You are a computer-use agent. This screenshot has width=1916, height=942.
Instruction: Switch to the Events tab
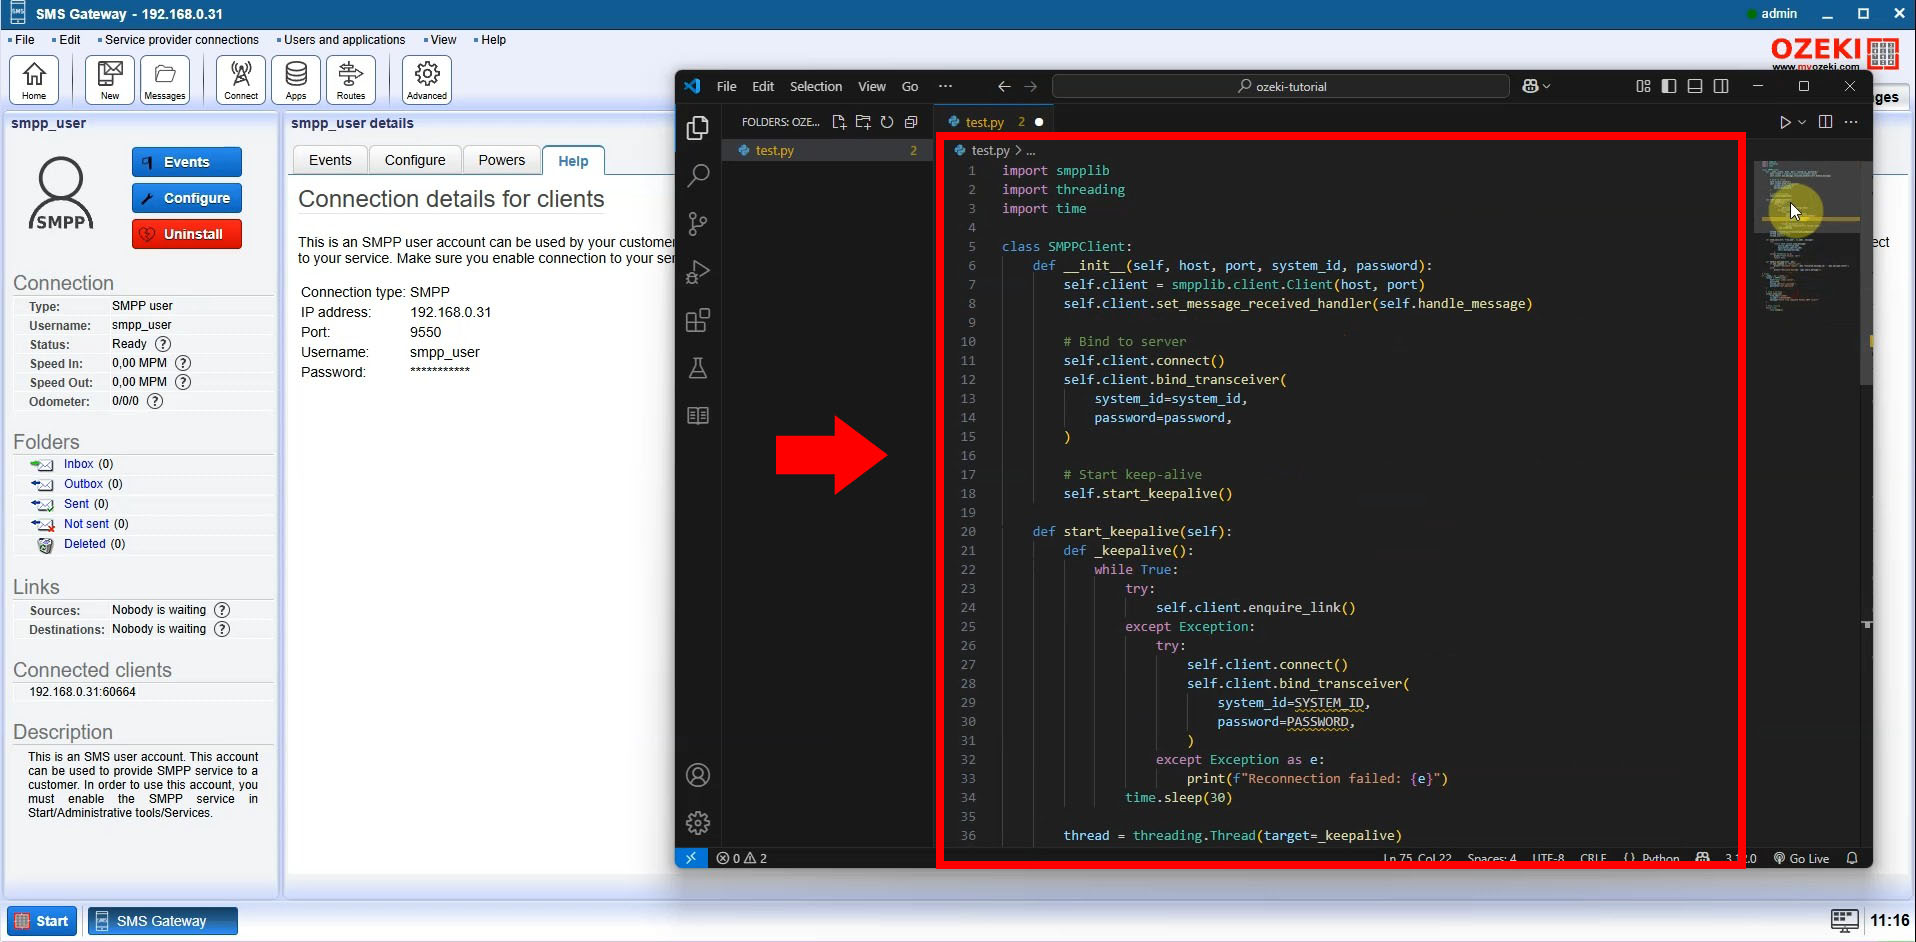click(x=330, y=160)
